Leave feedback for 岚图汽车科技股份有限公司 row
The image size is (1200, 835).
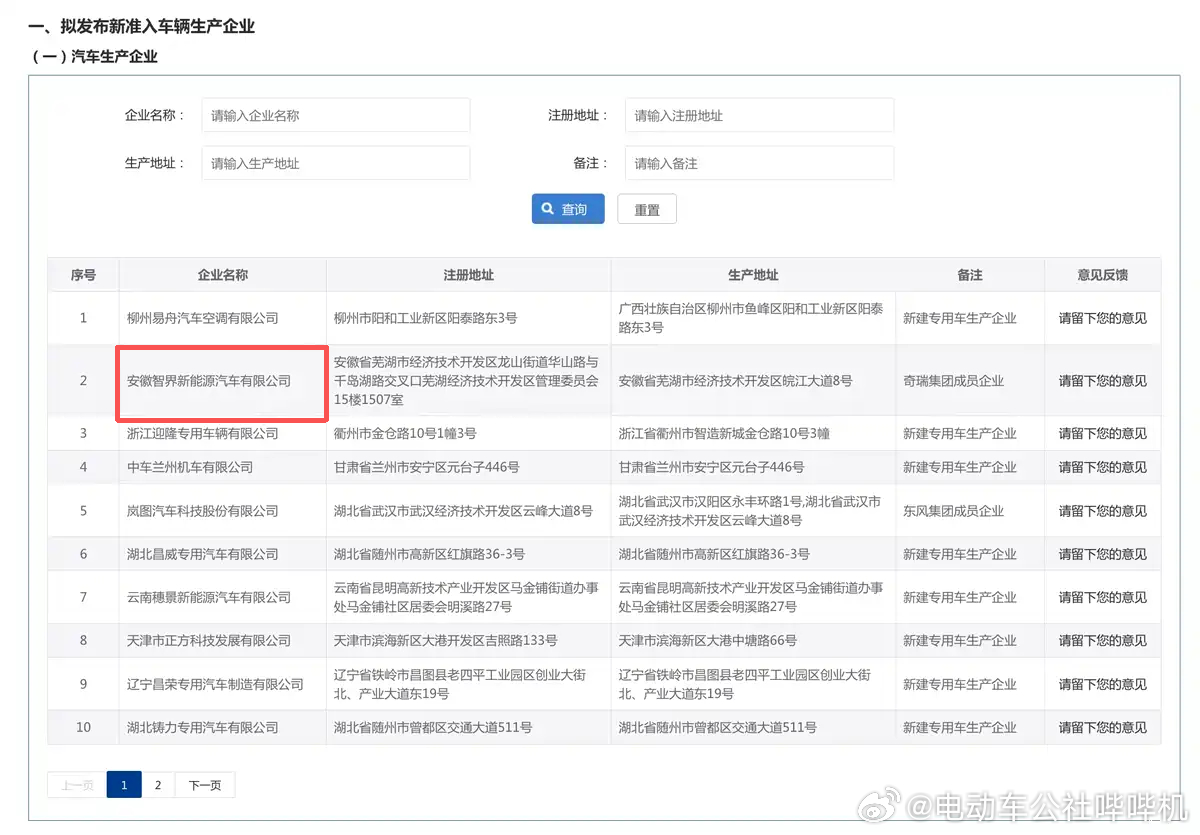[x=1103, y=511]
